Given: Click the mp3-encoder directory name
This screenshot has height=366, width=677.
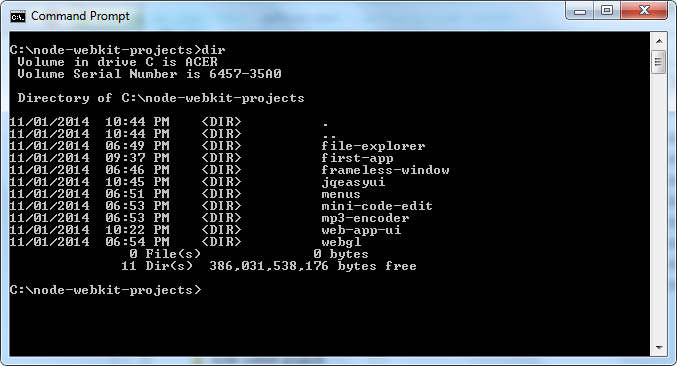Looking at the screenshot, I should (365, 218).
